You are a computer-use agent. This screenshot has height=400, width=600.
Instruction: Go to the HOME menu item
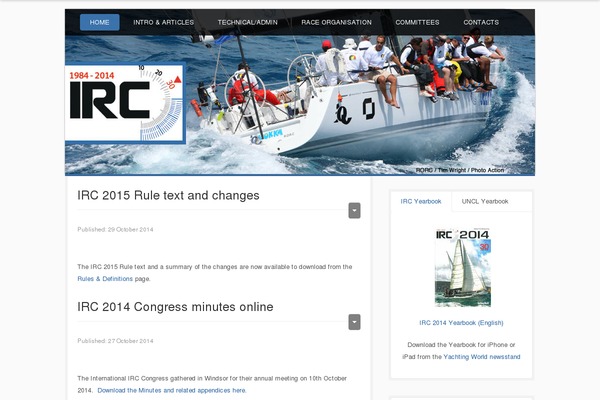[x=99, y=22]
